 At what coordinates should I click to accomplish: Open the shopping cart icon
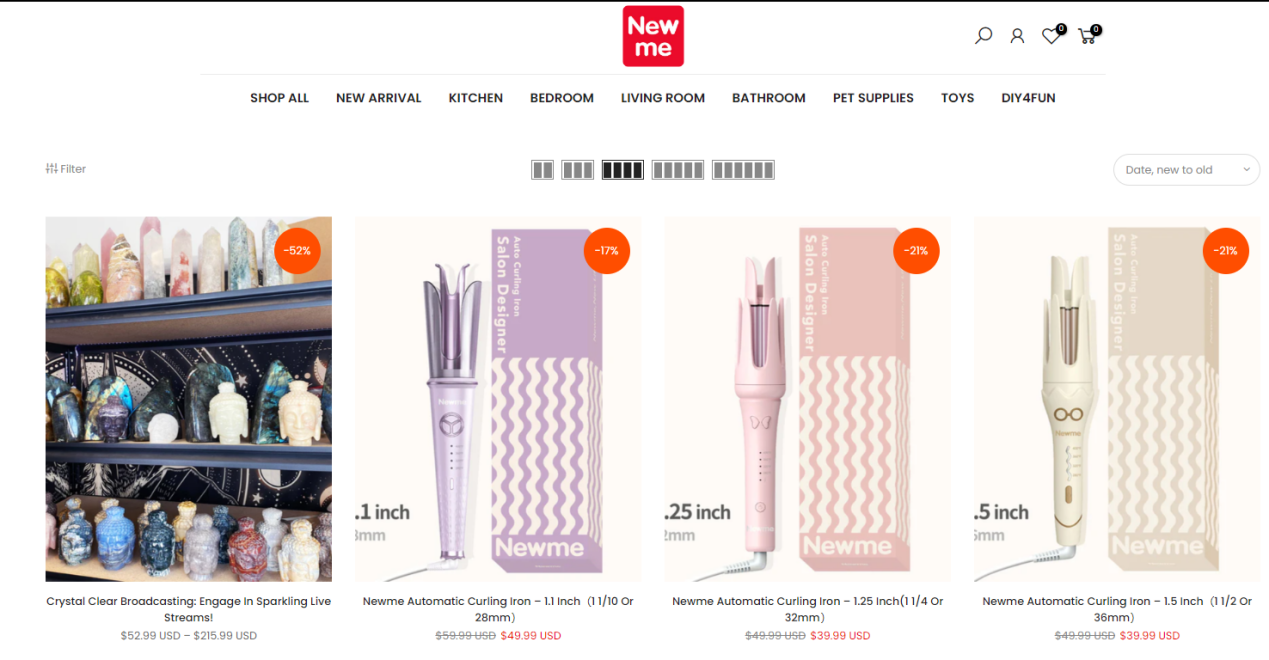[x=1087, y=36]
